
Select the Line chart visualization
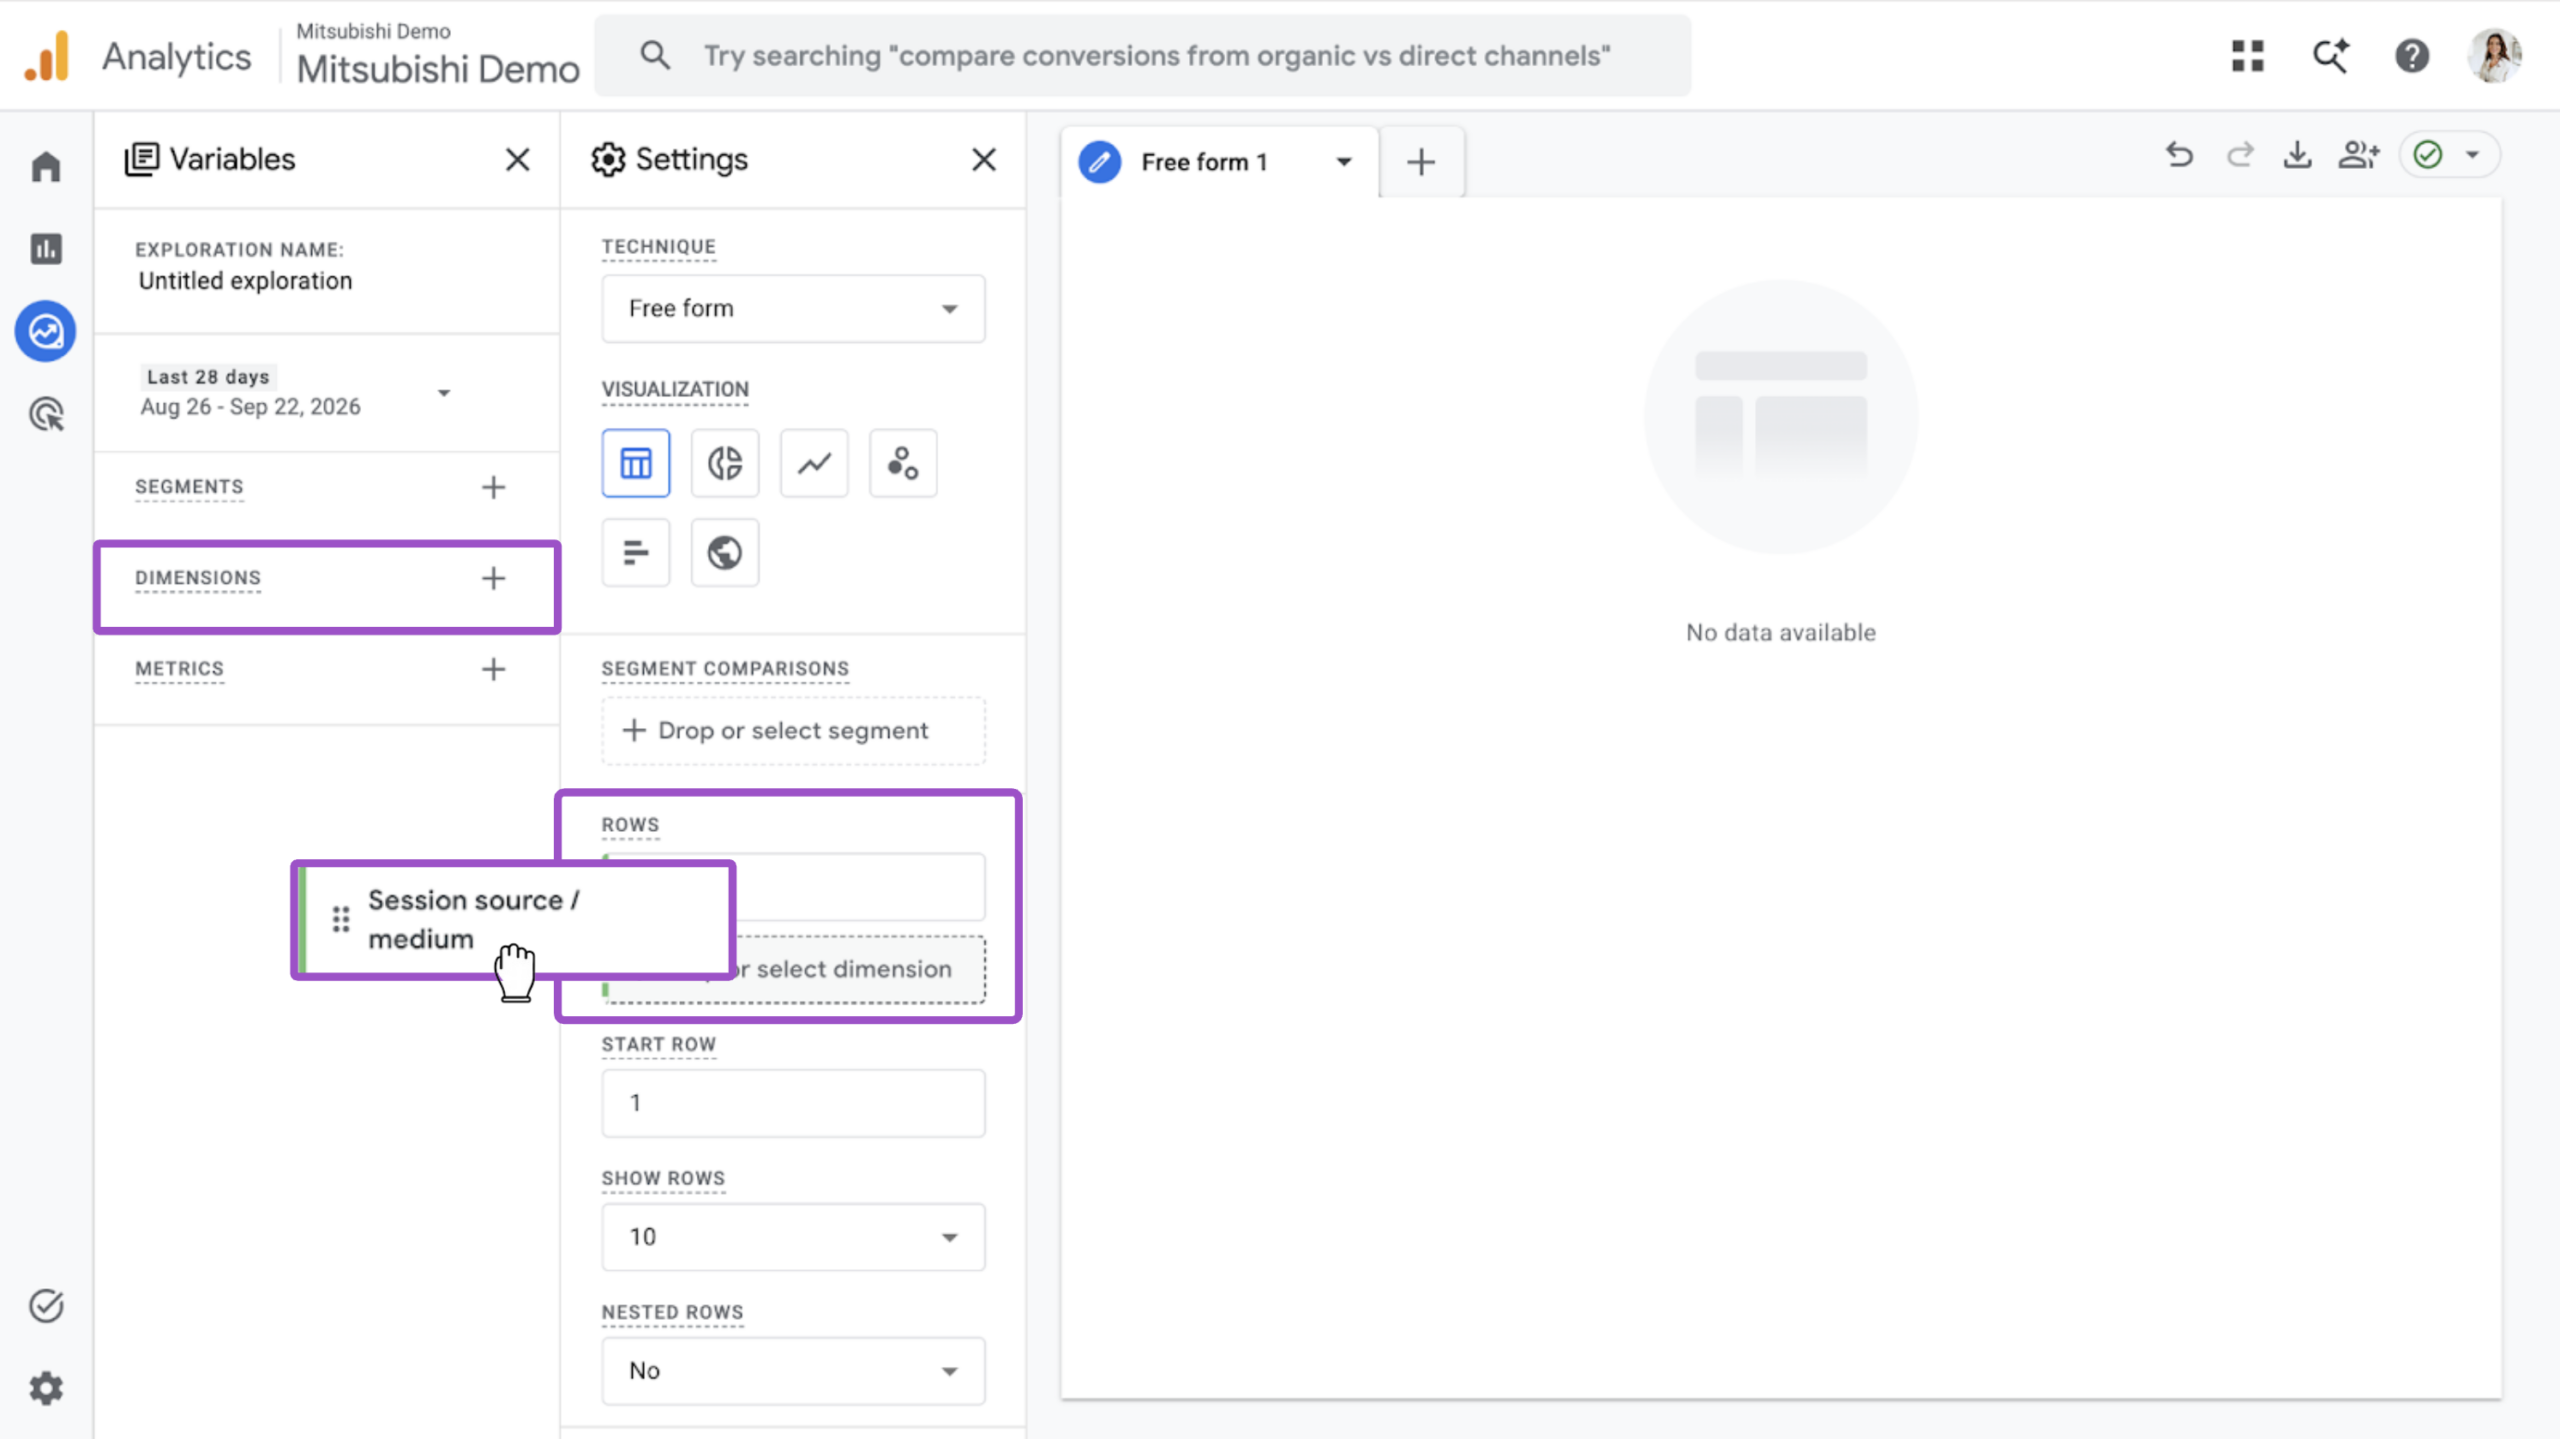(814, 463)
